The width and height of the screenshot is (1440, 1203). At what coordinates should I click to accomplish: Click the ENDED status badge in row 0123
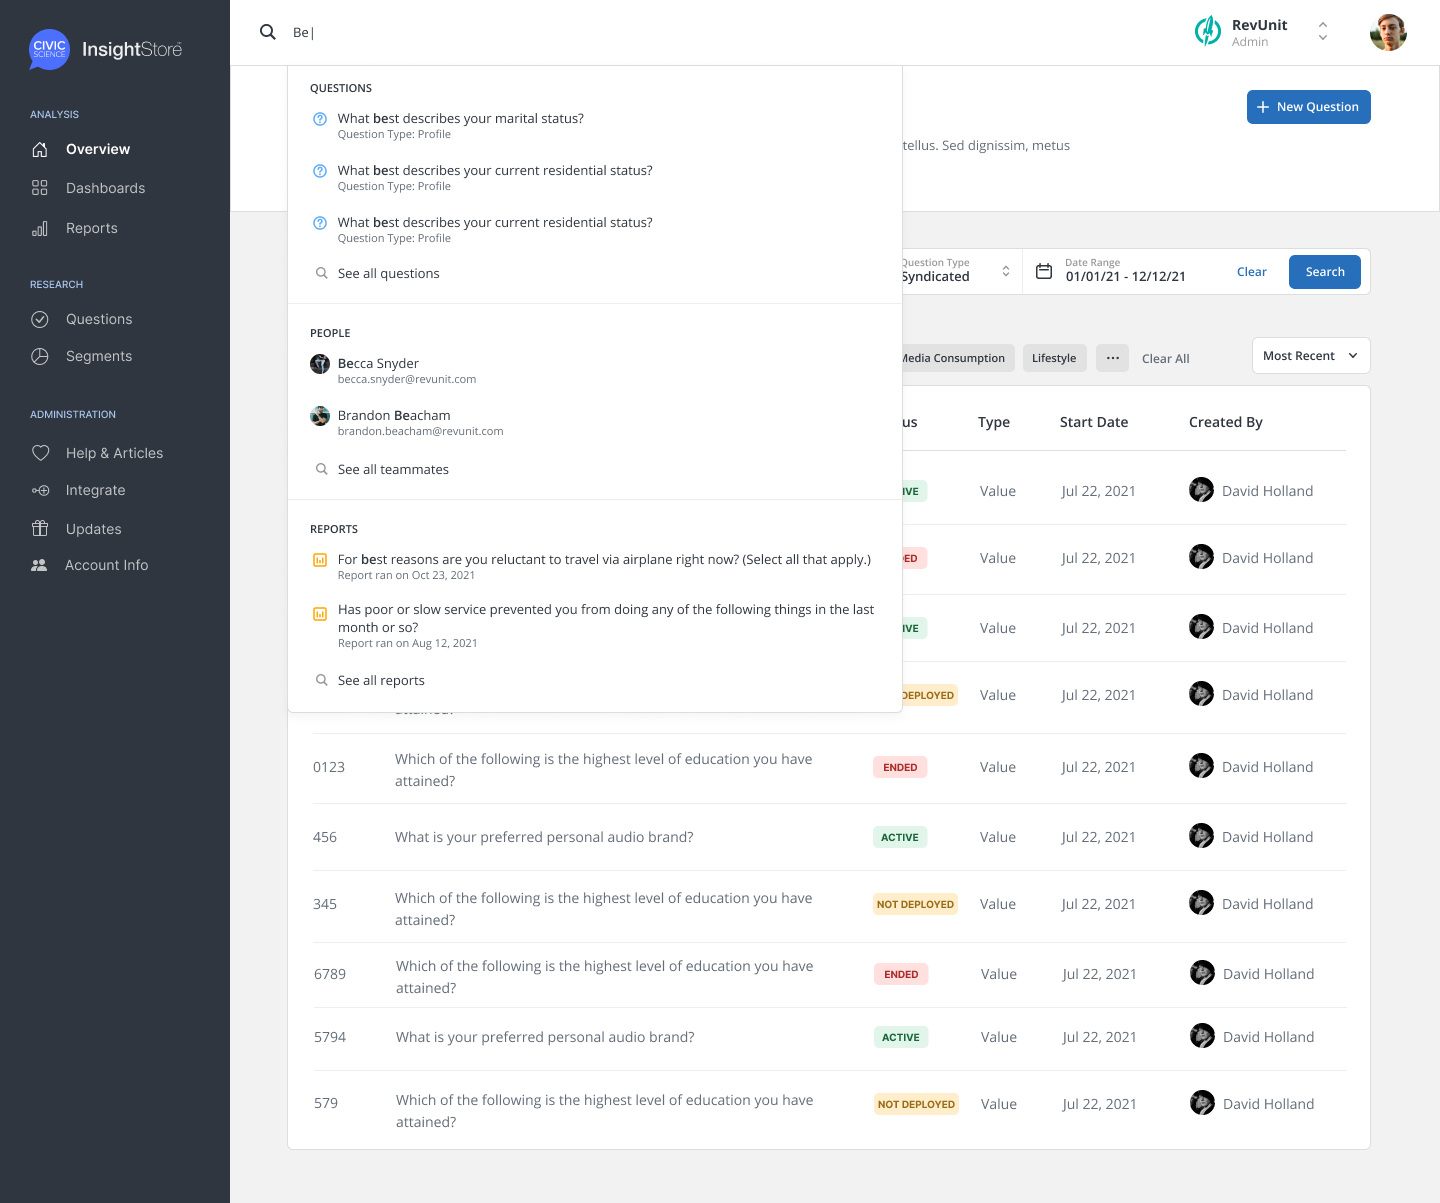click(x=900, y=767)
